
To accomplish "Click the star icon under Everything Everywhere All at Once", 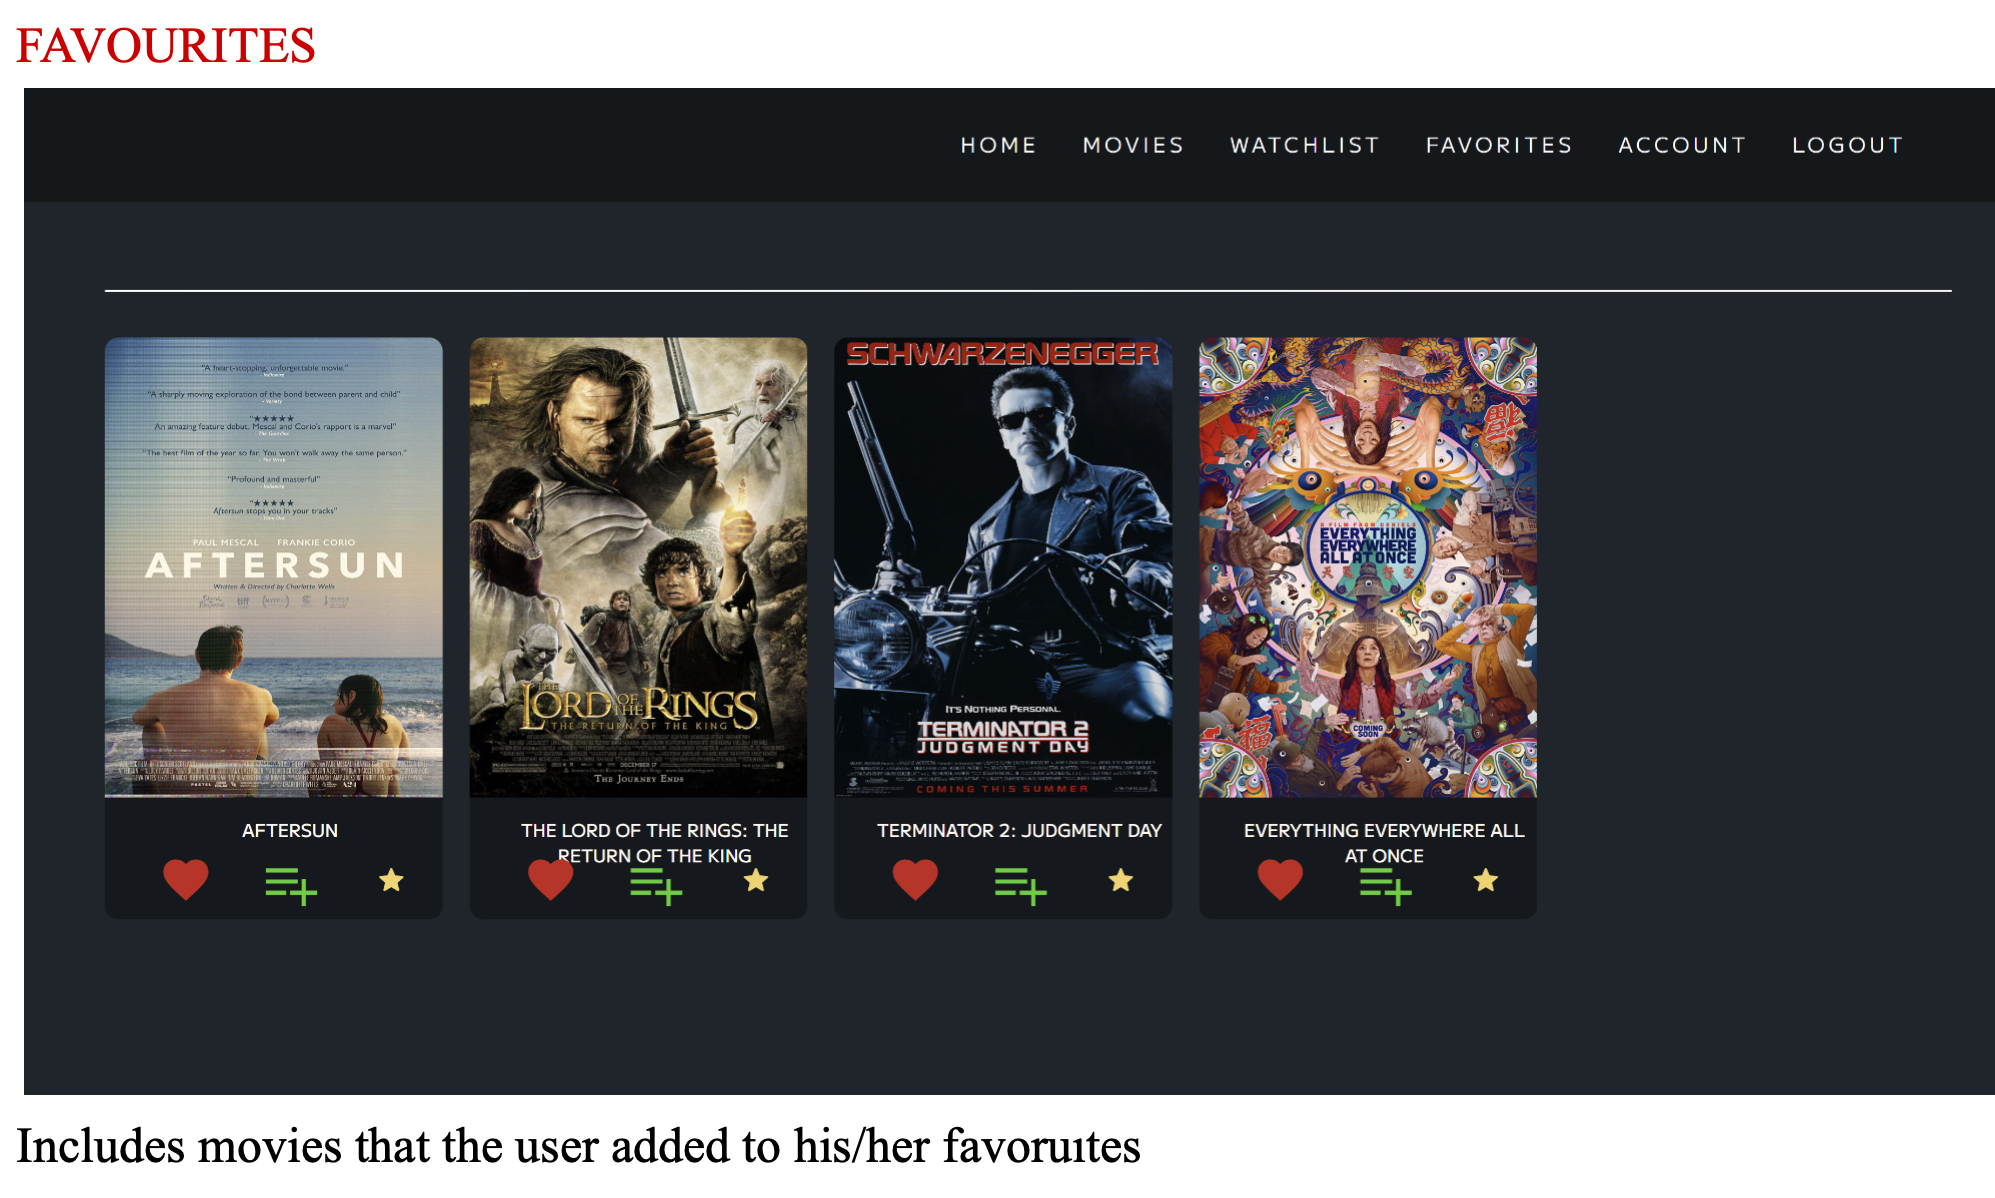I will coord(1484,880).
